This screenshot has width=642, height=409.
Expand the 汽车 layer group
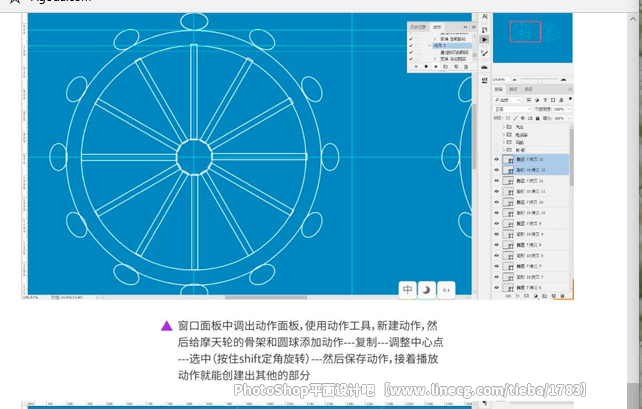504,127
